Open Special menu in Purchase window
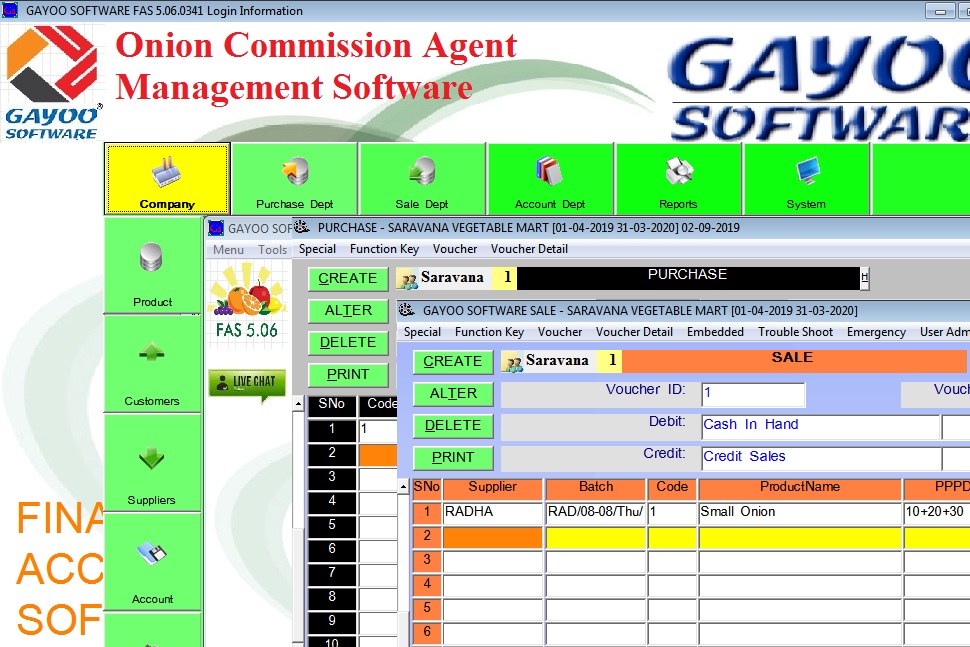The image size is (970, 647). pos(317,249)
